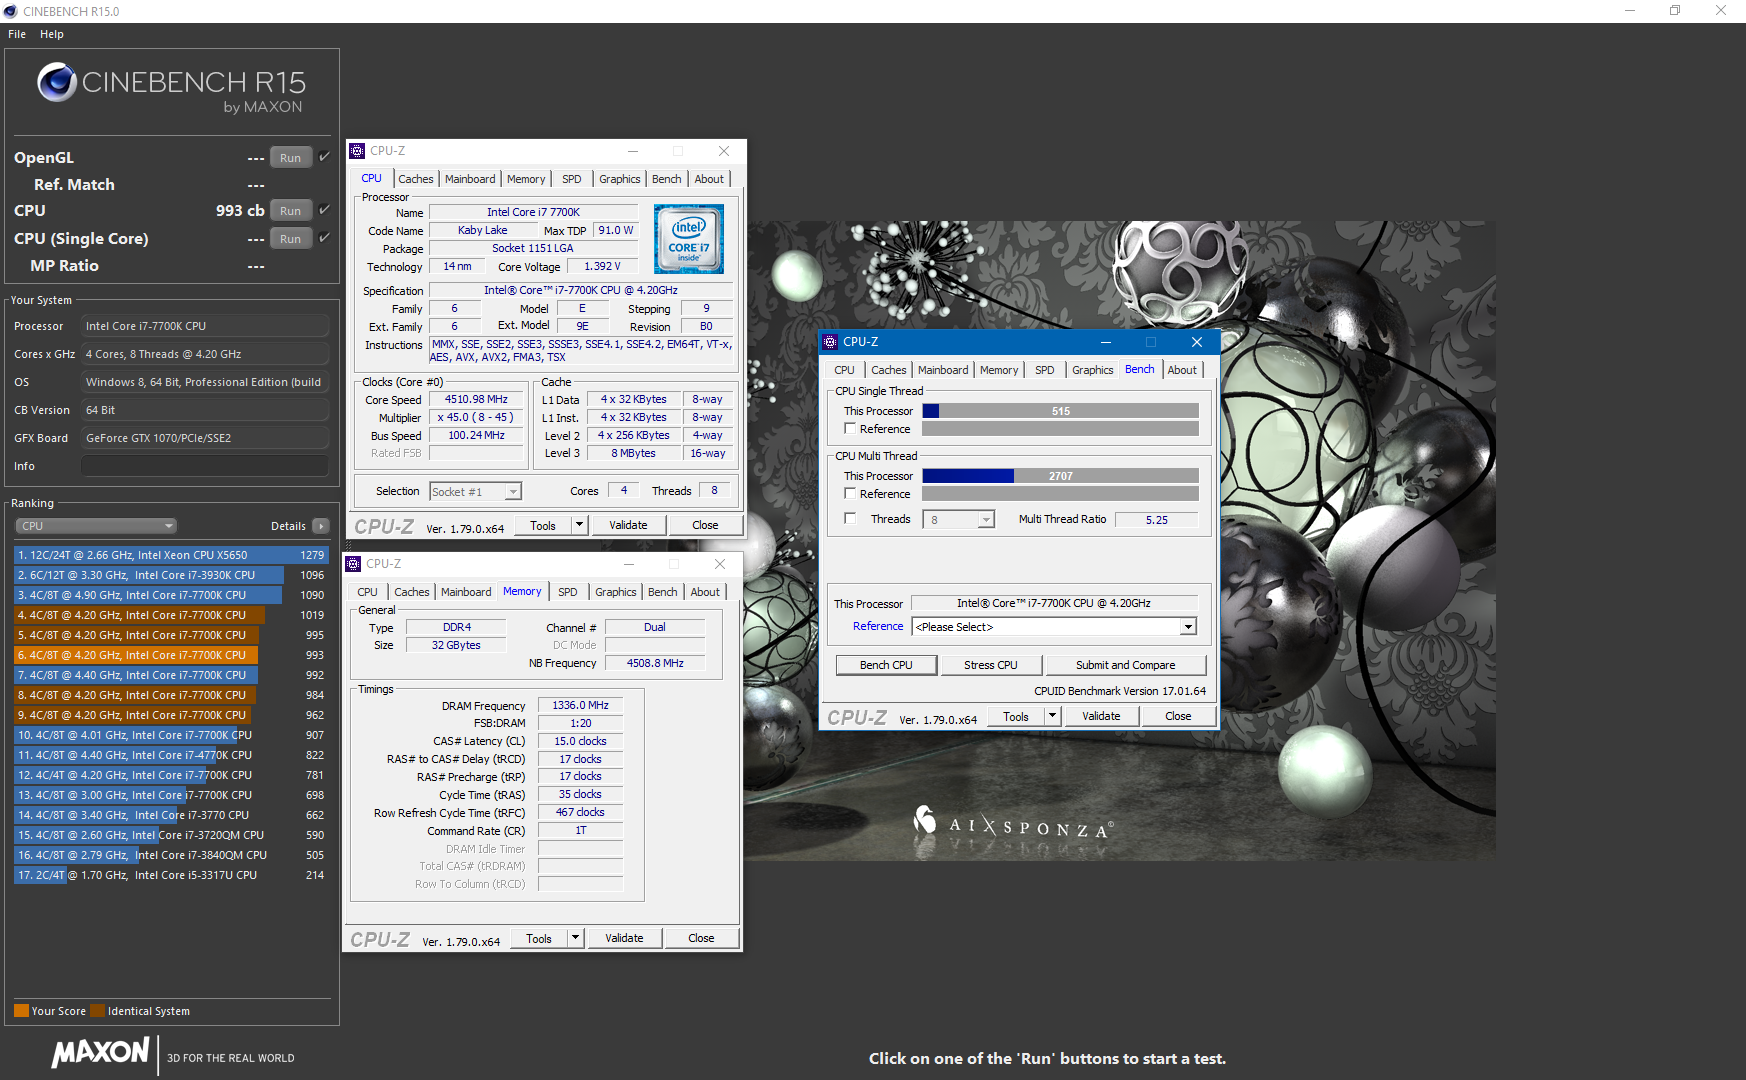Expand the Tools arrow in the bench window
The height and width of the screenshot is (1080, 1746).
[x=1052, y=716]
